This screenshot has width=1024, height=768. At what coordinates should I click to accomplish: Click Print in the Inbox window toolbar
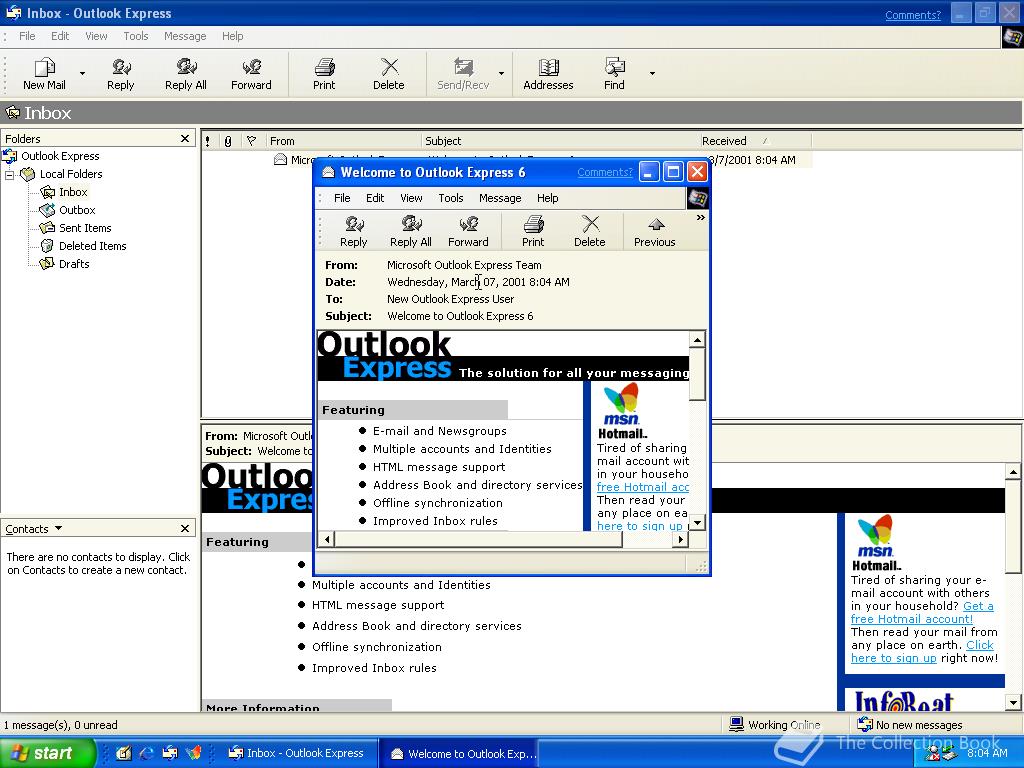point(324,74)
